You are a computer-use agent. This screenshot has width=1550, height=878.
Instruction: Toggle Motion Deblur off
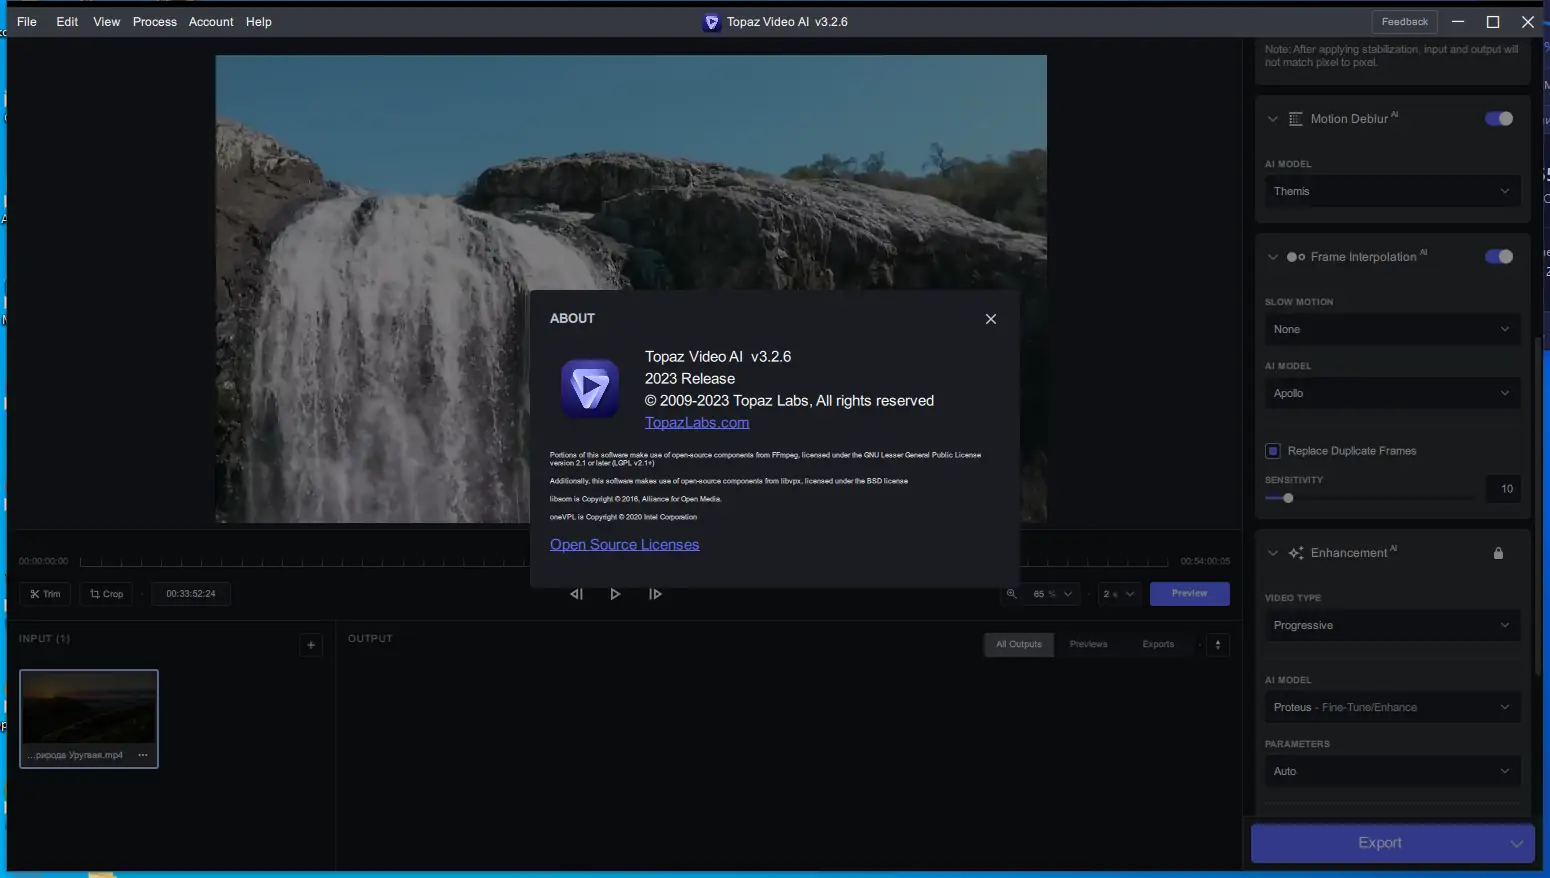pos(1499,119)
